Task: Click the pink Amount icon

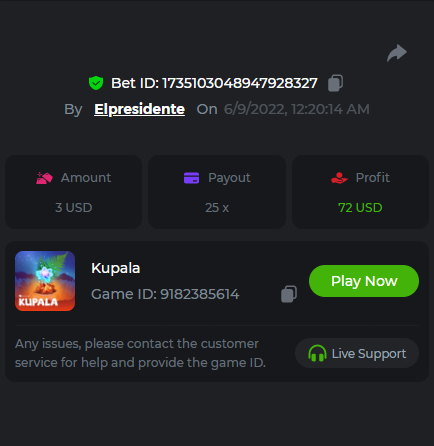Action: coord(44,178)
